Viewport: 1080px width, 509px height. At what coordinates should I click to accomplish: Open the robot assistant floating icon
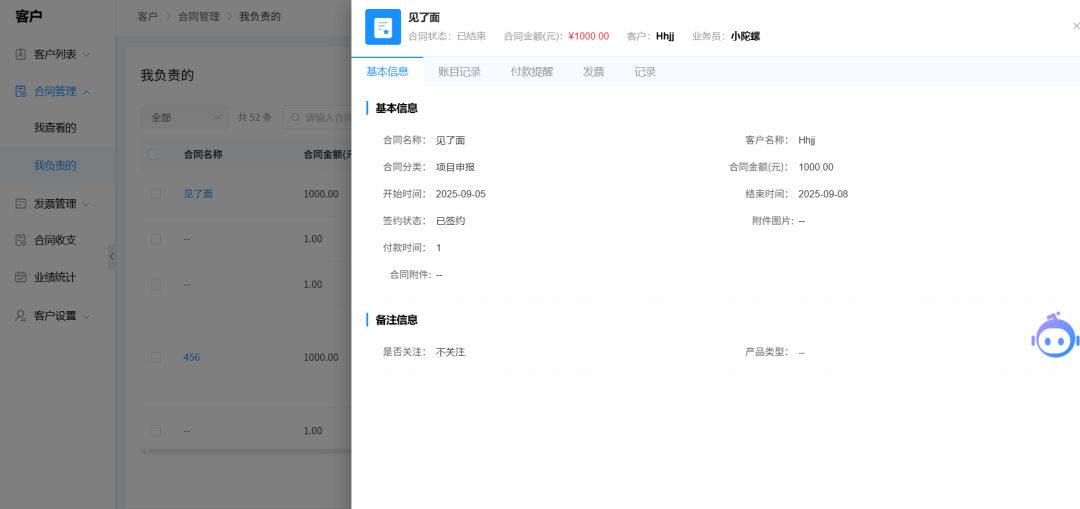coord(1053,335)
